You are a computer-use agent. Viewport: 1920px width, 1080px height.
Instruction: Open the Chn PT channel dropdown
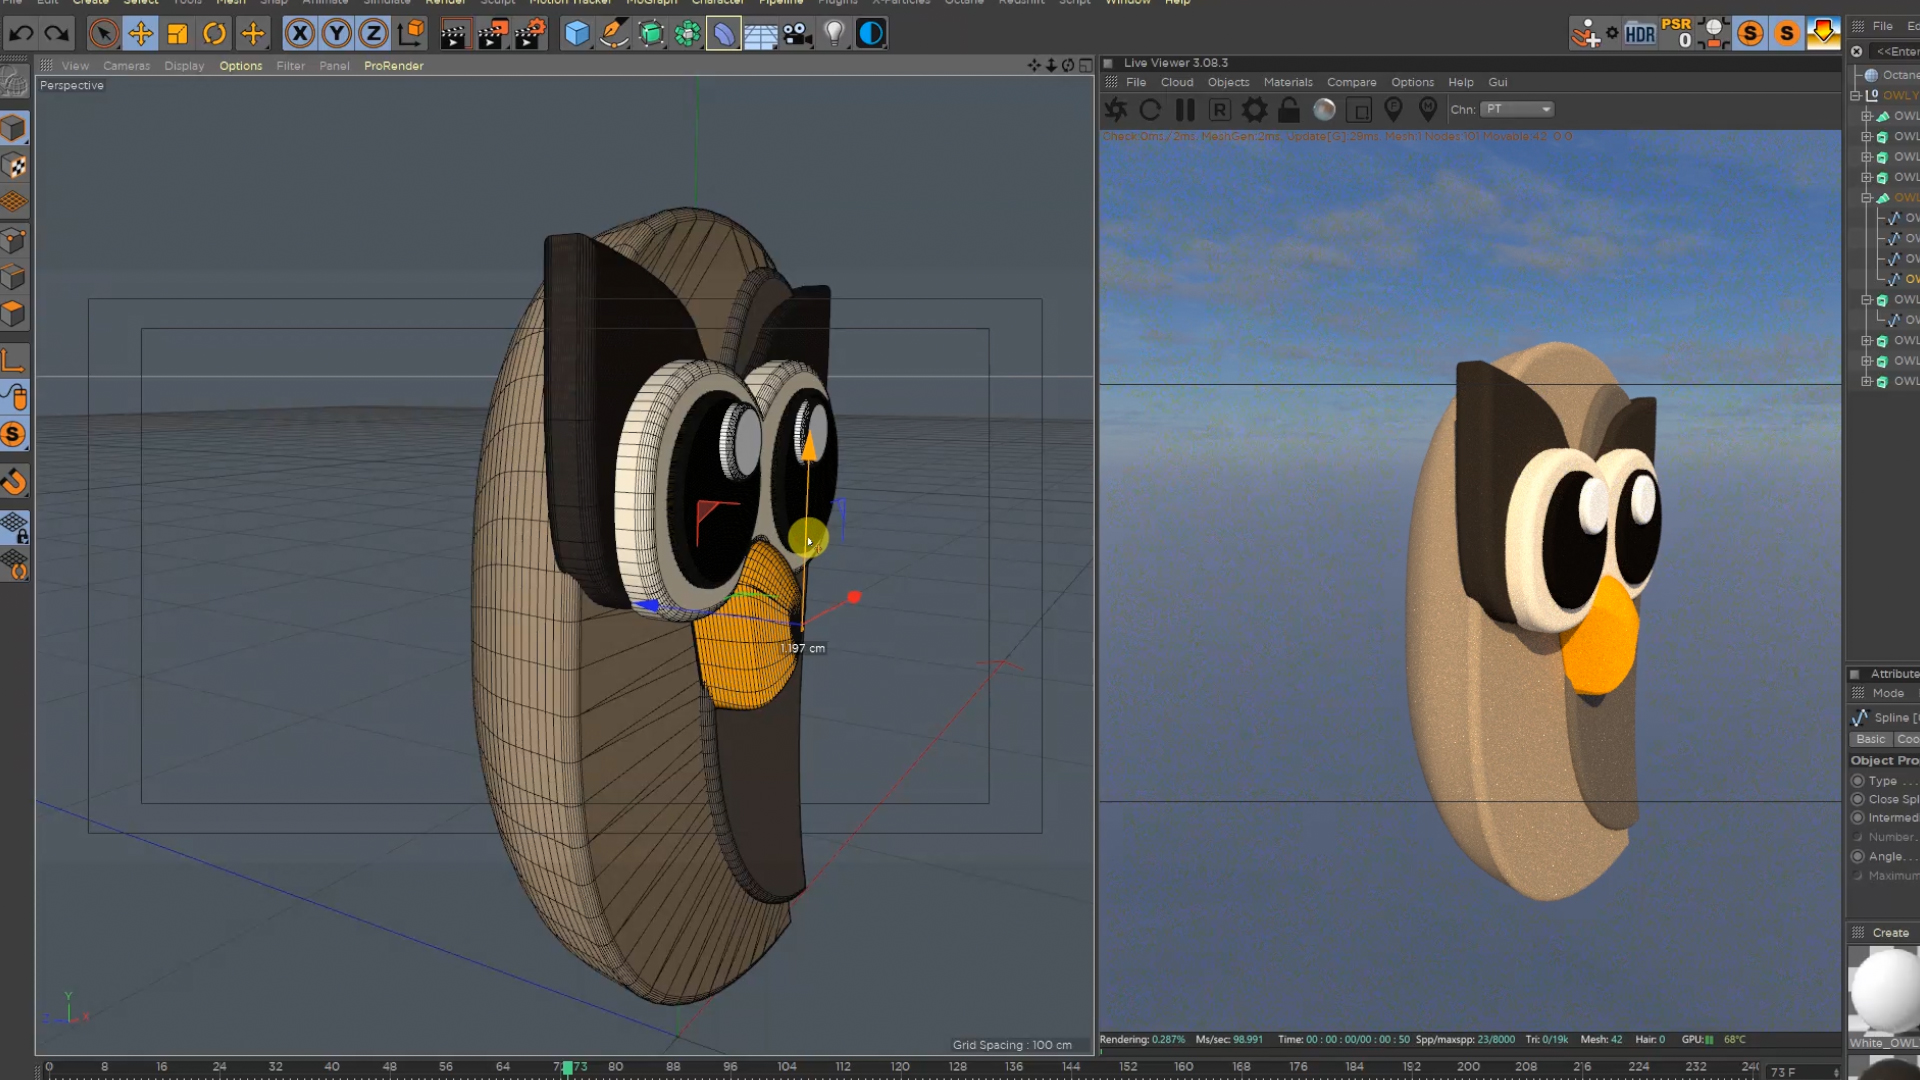[1517, 109]
